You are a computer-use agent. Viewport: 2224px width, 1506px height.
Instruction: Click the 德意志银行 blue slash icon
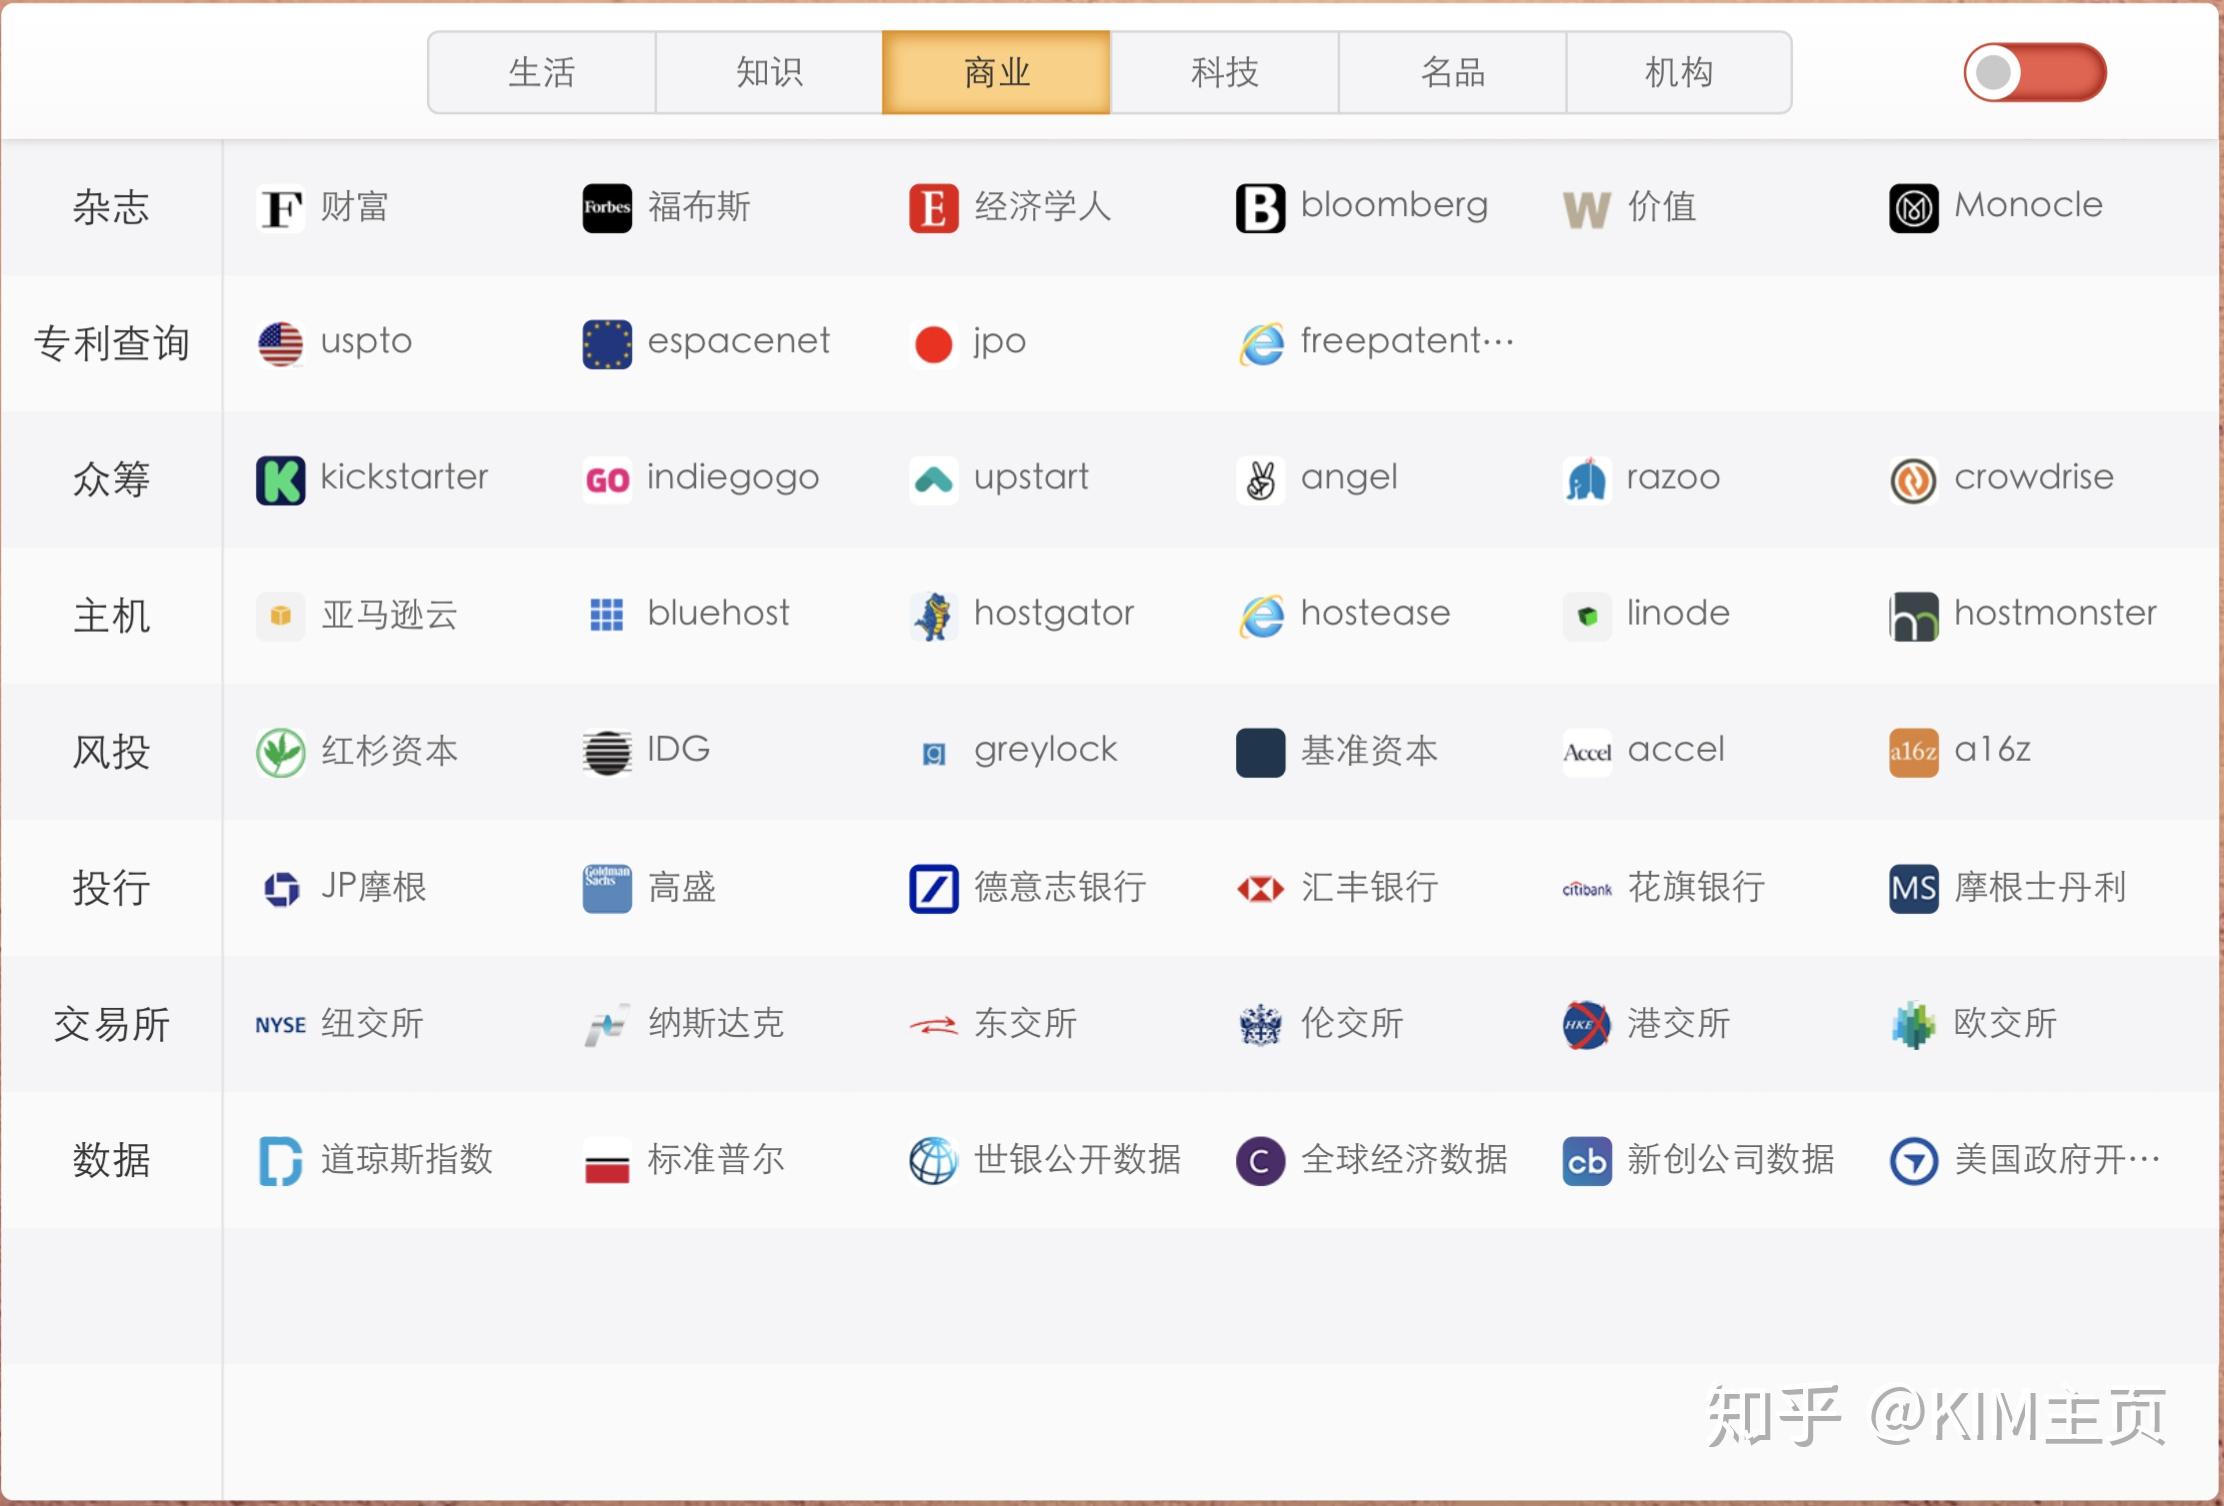pyautogui.click(x=934, y=888)
